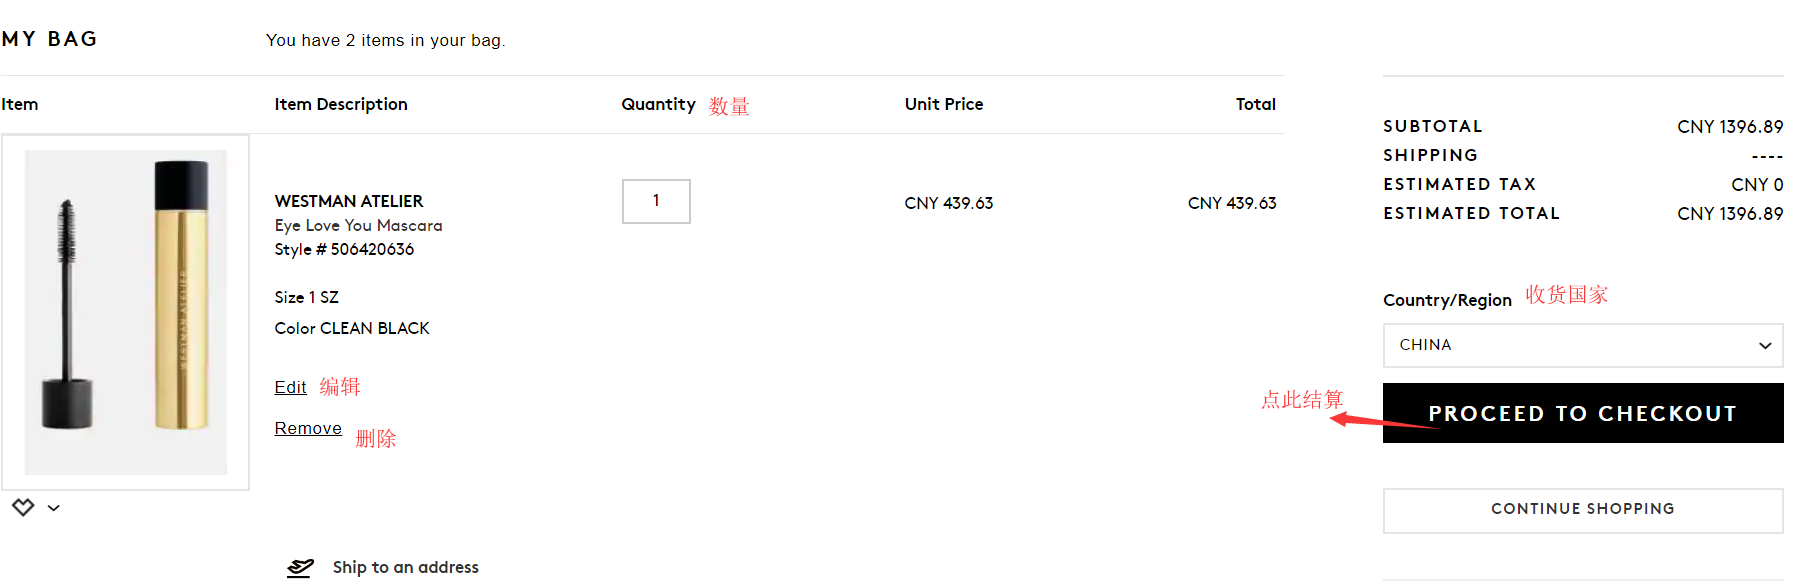Screen dimensions: 1811x588
Task: Open the CHINA country/region dropdown
Action: pyautogui.click(x=1582, y=345)
